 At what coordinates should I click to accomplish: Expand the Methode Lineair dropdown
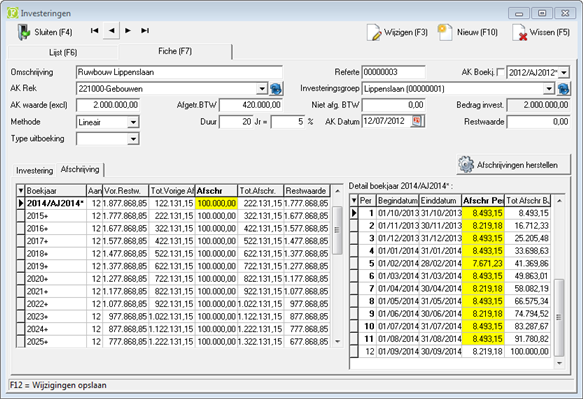click(133, 122)
